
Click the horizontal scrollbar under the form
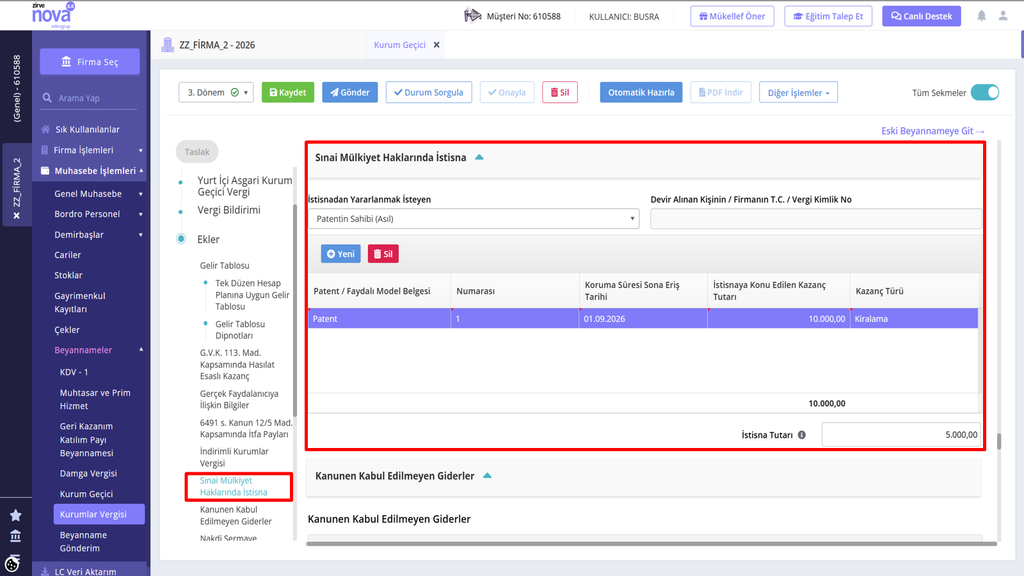[x=651, y=543]
